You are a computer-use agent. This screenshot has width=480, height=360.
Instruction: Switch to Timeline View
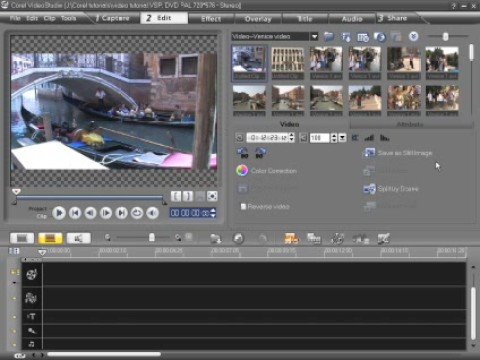50,238
